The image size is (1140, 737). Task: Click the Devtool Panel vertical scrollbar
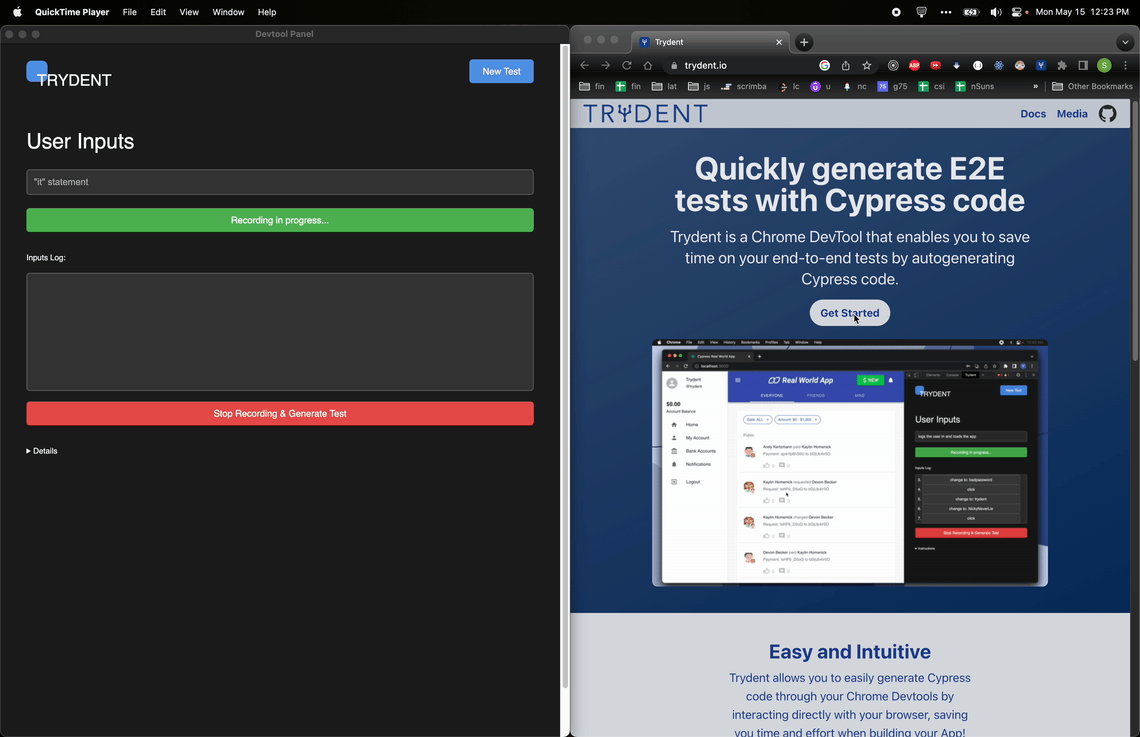(565, 367)
